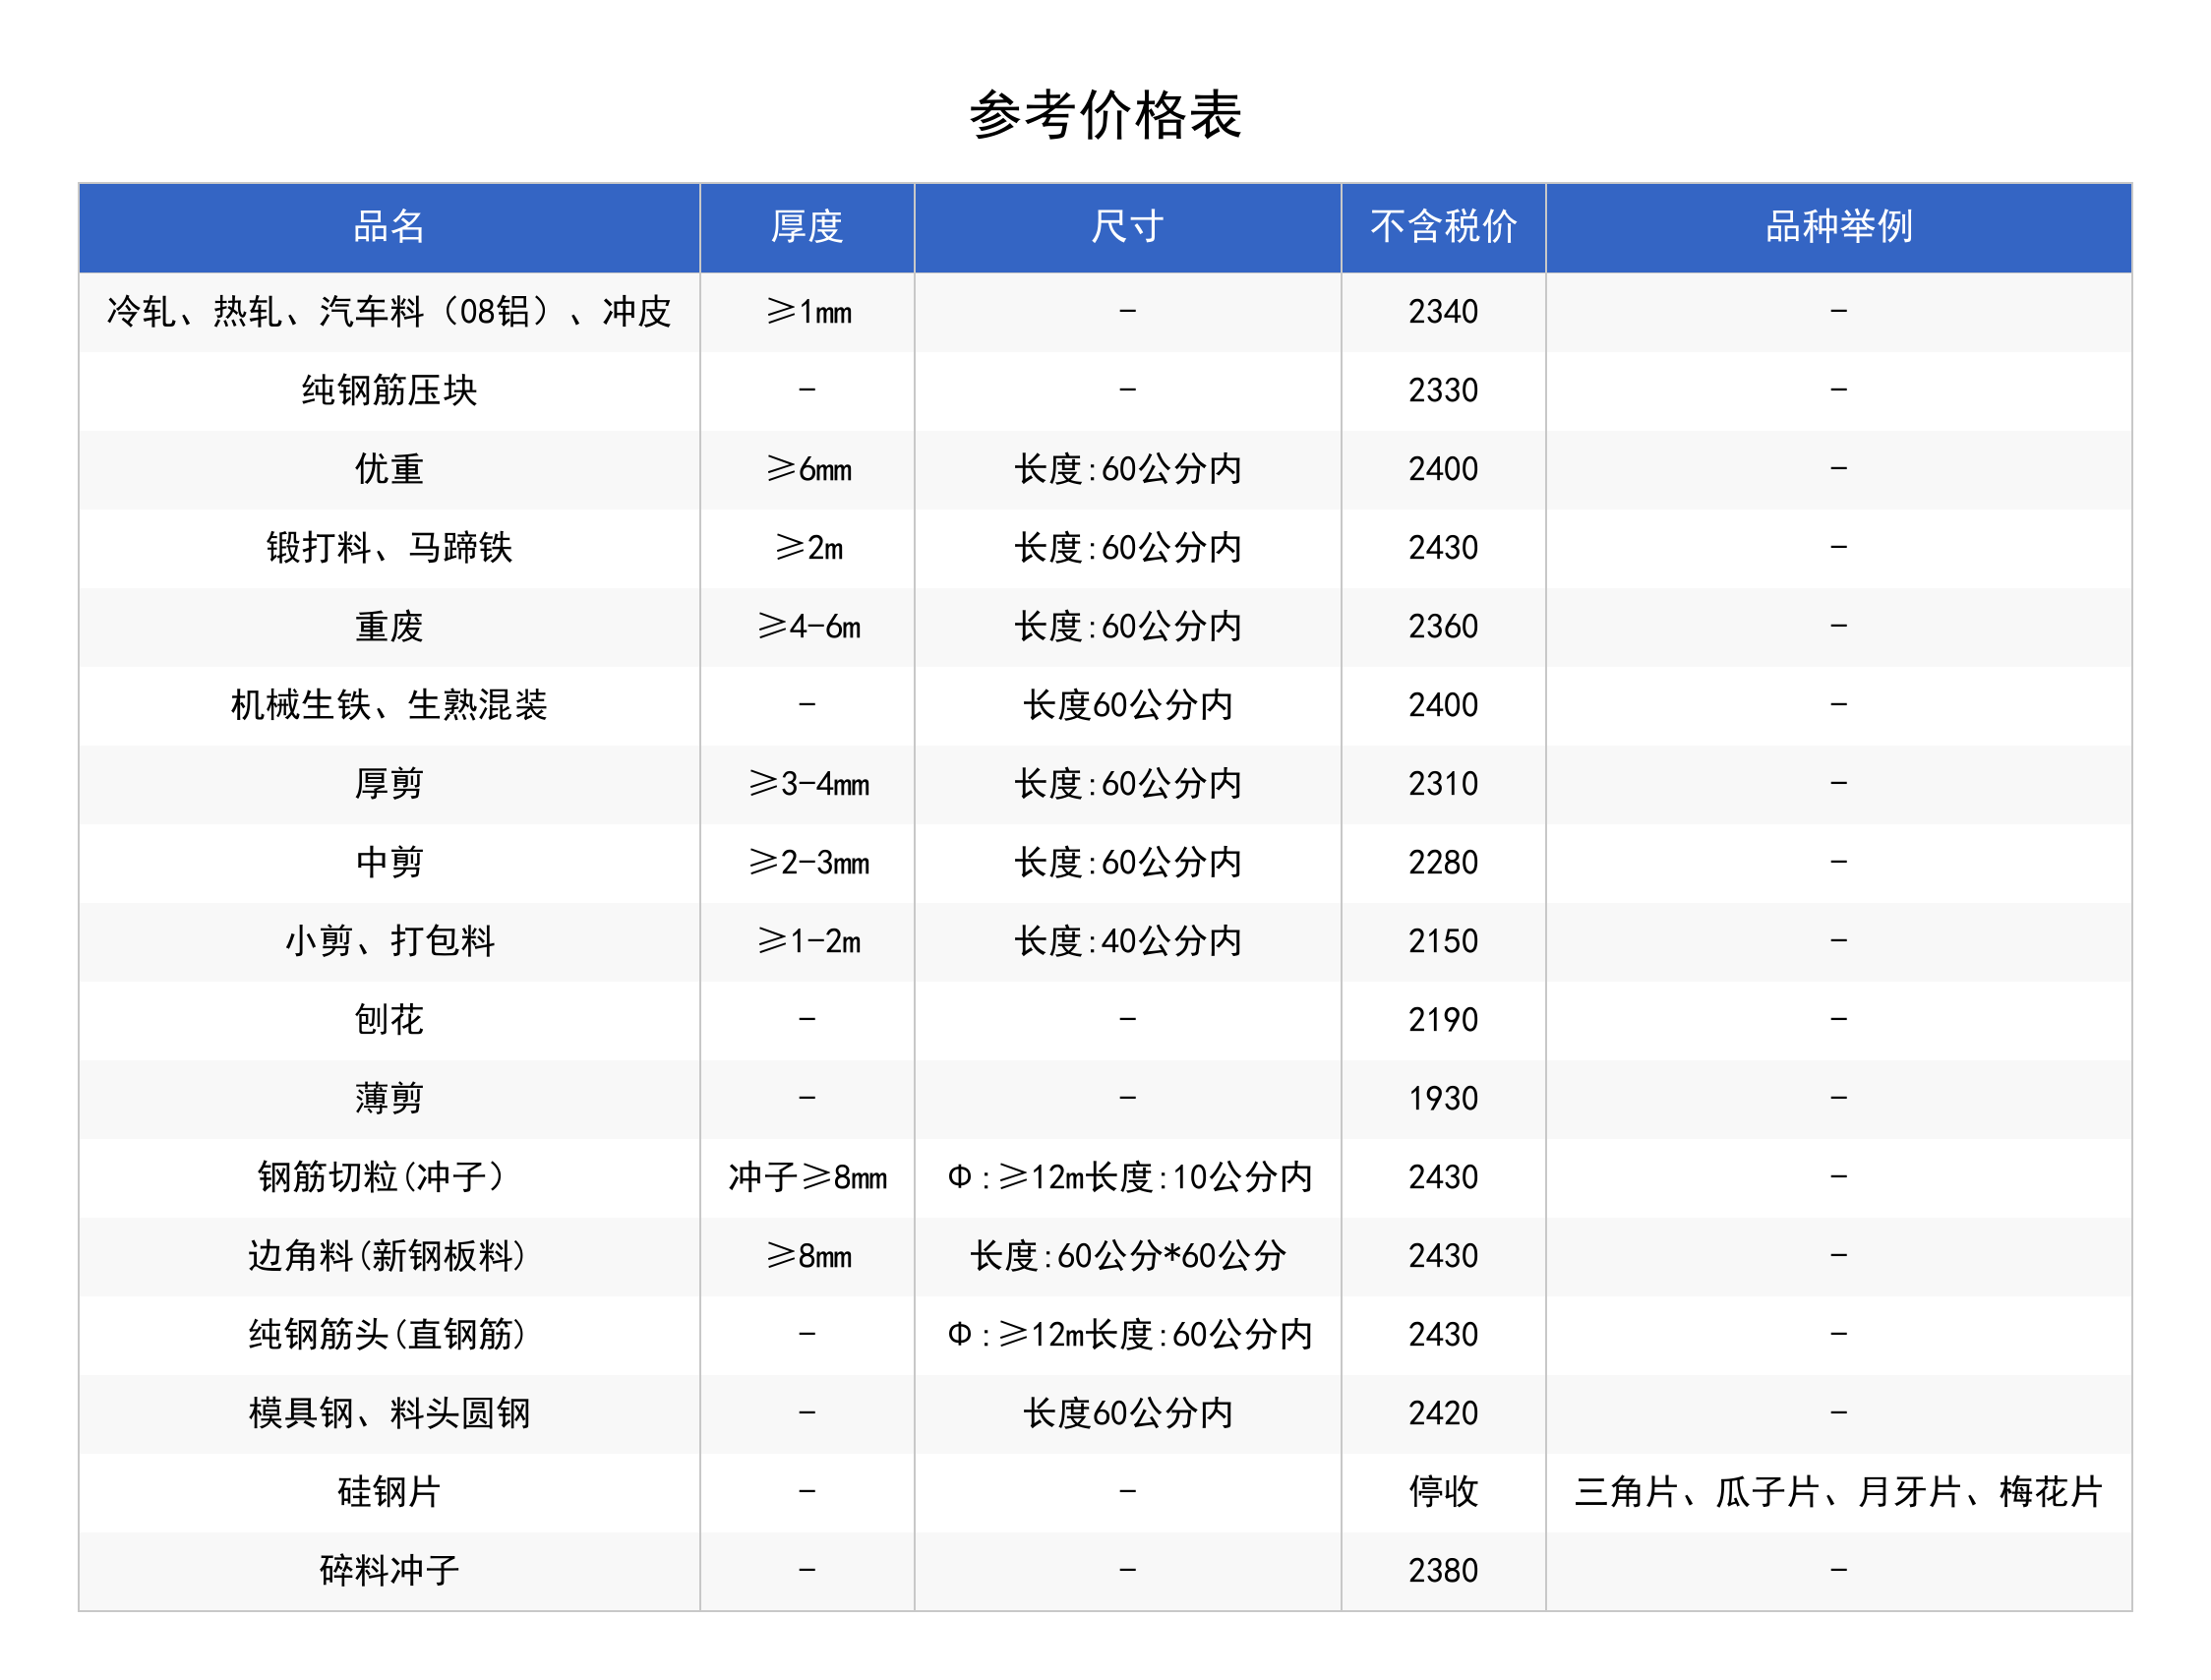Click price 2340 in first row
The image size is (2211, 1680).
pos(1442,312)
